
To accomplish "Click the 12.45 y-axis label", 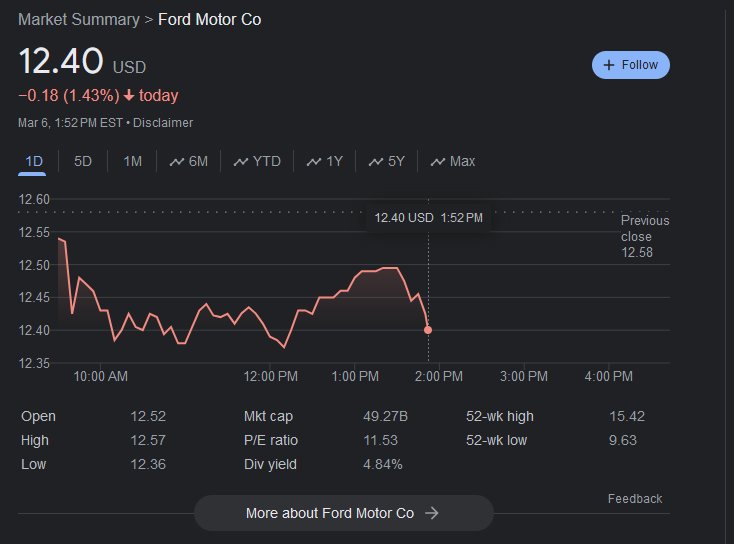I will (34, 297).
